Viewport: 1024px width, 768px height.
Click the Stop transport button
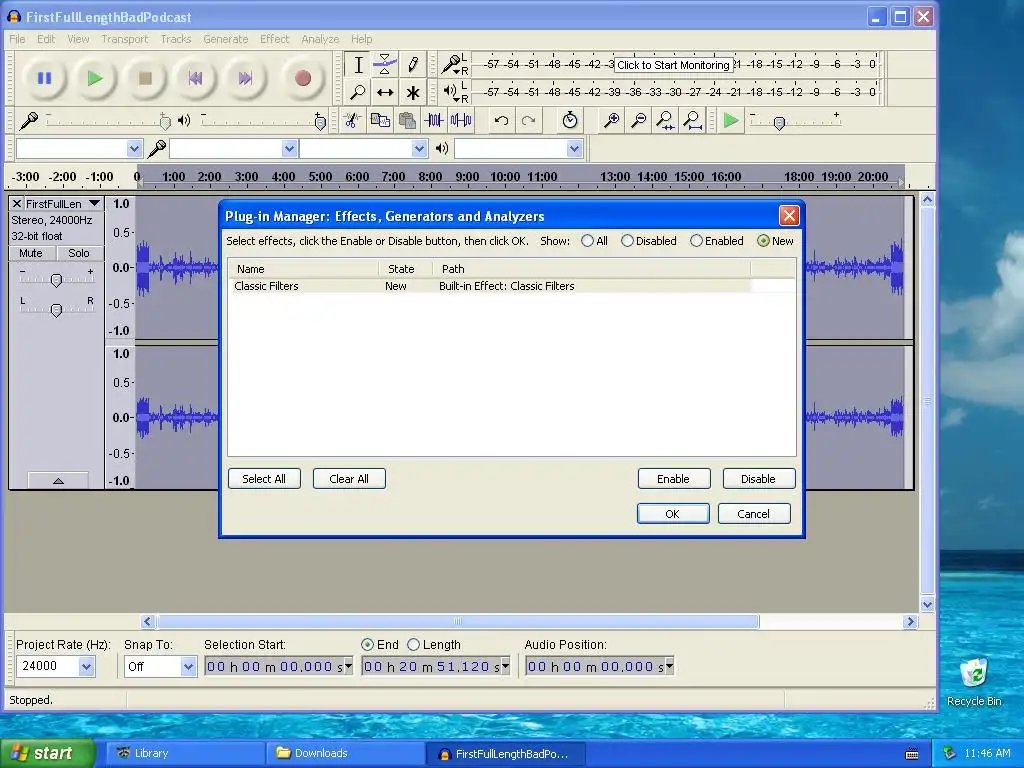click(x=145, y=78)
